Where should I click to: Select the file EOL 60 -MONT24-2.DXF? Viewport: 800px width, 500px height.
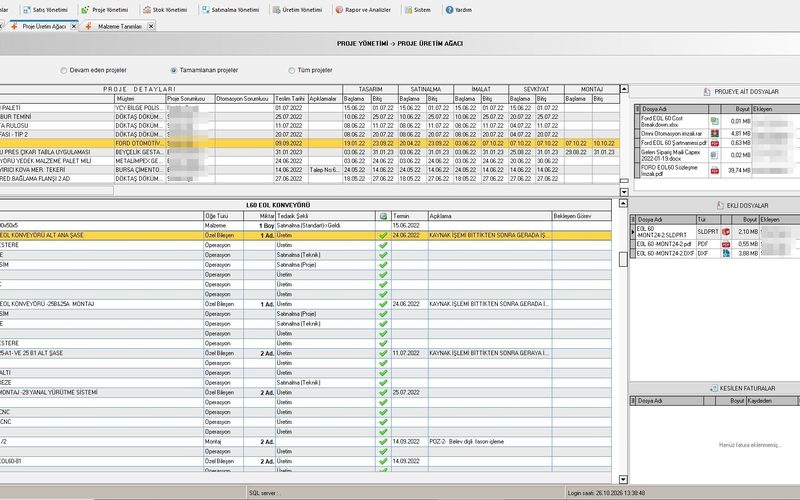pyautogui.click(x=665, y=253)
